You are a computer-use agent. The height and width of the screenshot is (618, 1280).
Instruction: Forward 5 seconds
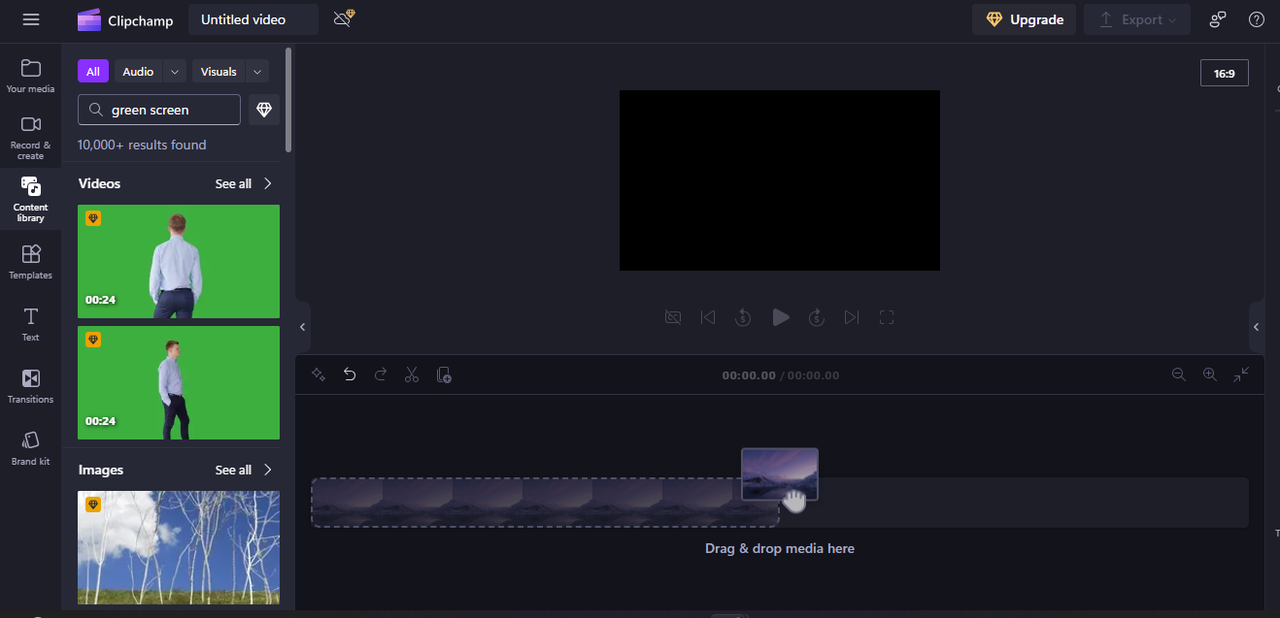(x=817, y=317)
